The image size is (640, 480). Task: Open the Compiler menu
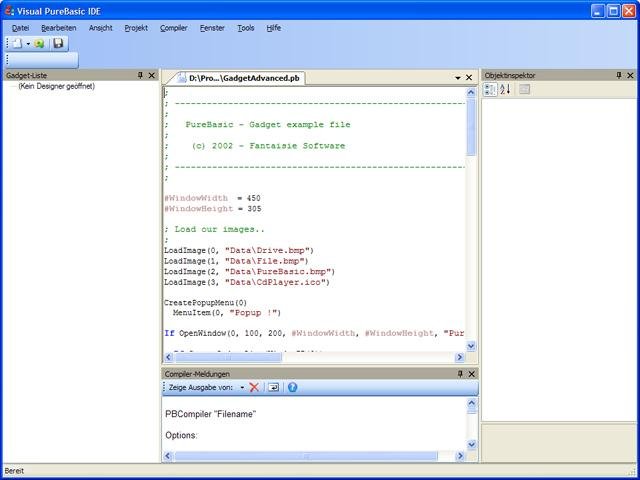click(x=173, y=28)
